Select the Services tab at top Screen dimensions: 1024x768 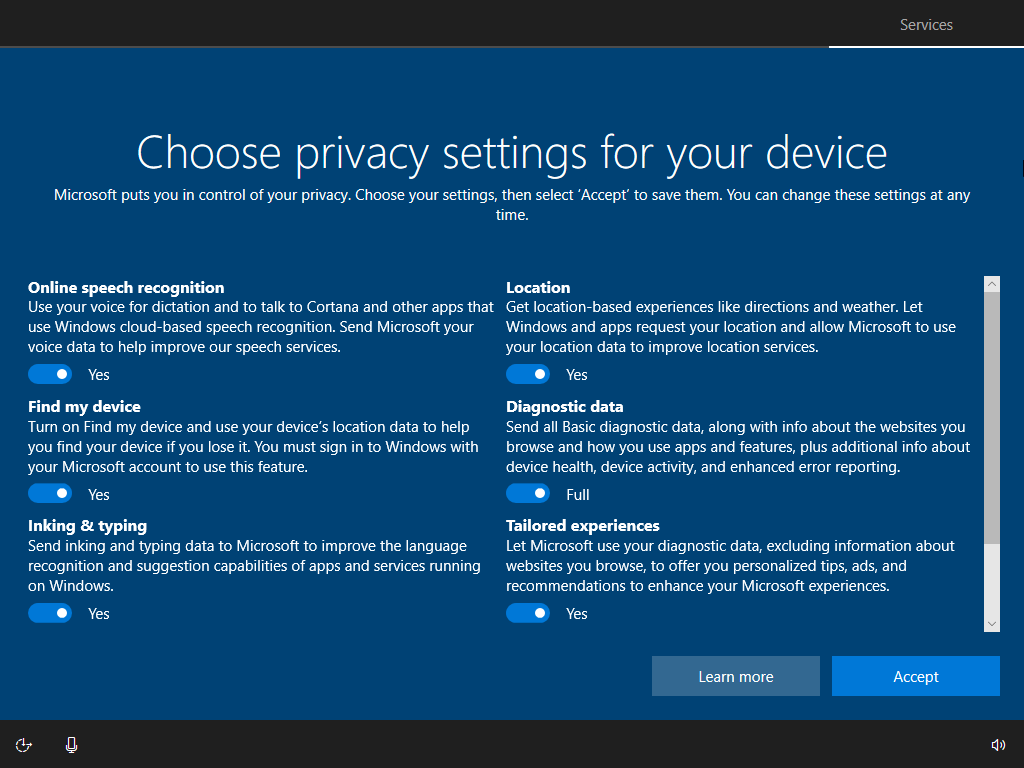coord(926,25)
